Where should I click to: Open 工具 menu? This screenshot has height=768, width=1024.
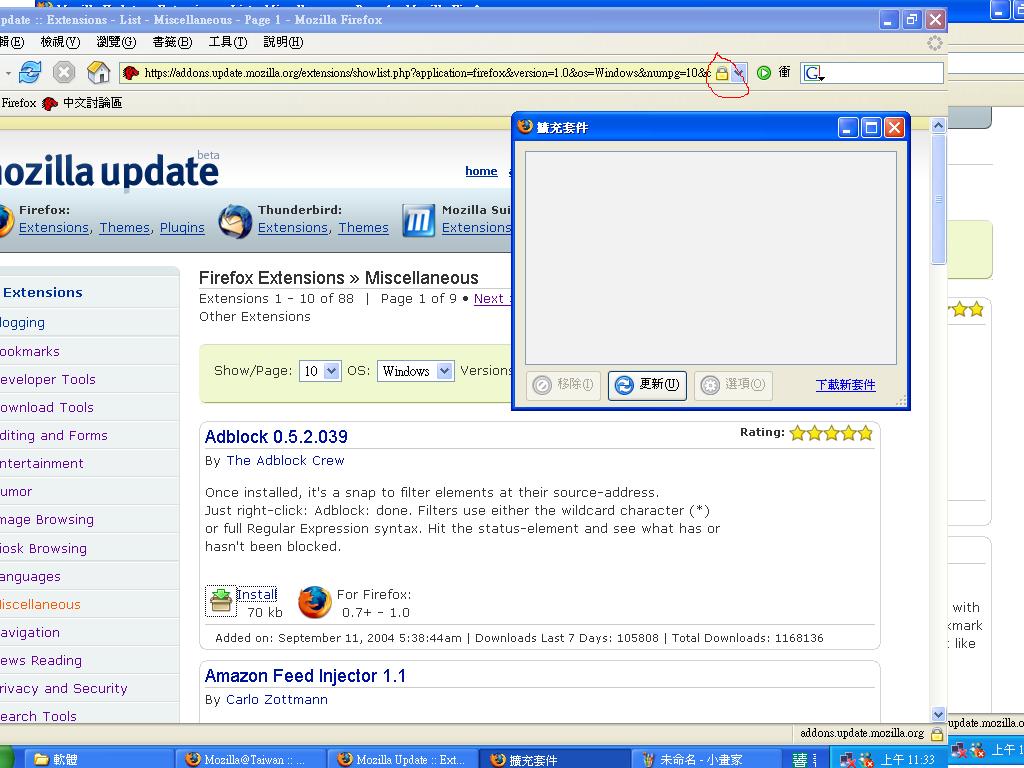228,42
